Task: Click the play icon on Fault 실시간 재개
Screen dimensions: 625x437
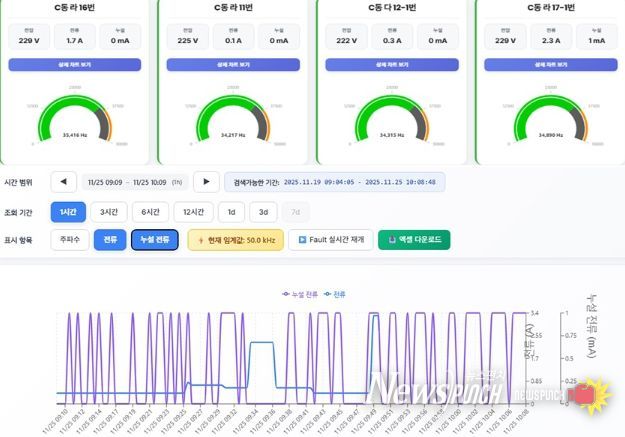Action: point(302,240)
